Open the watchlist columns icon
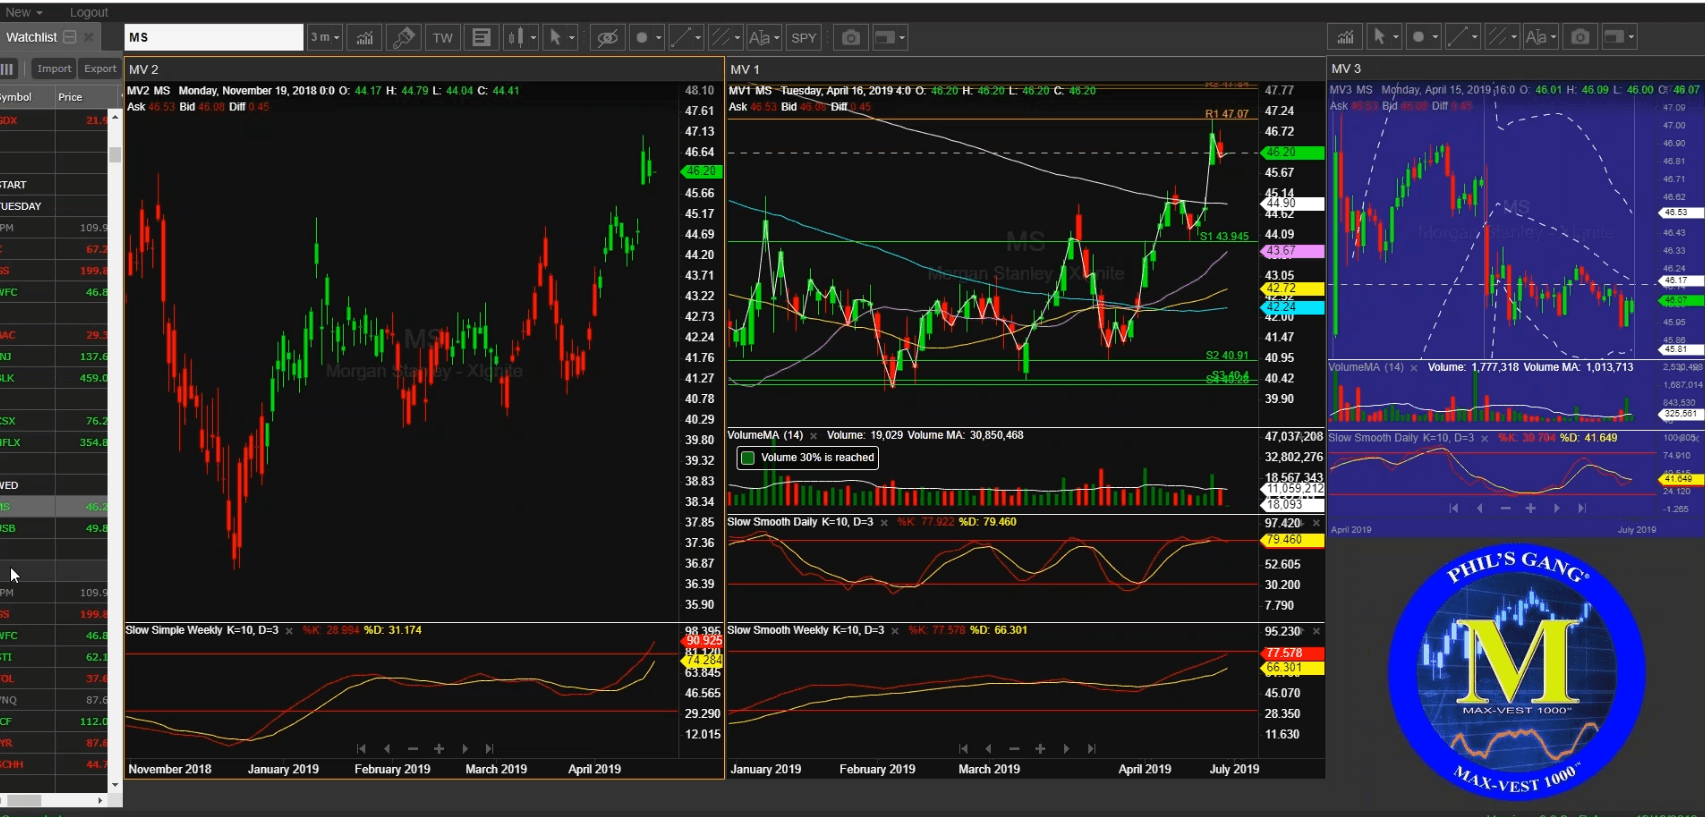The height and width of the screenshot is (817, 1705). click(x=8, y=69)
